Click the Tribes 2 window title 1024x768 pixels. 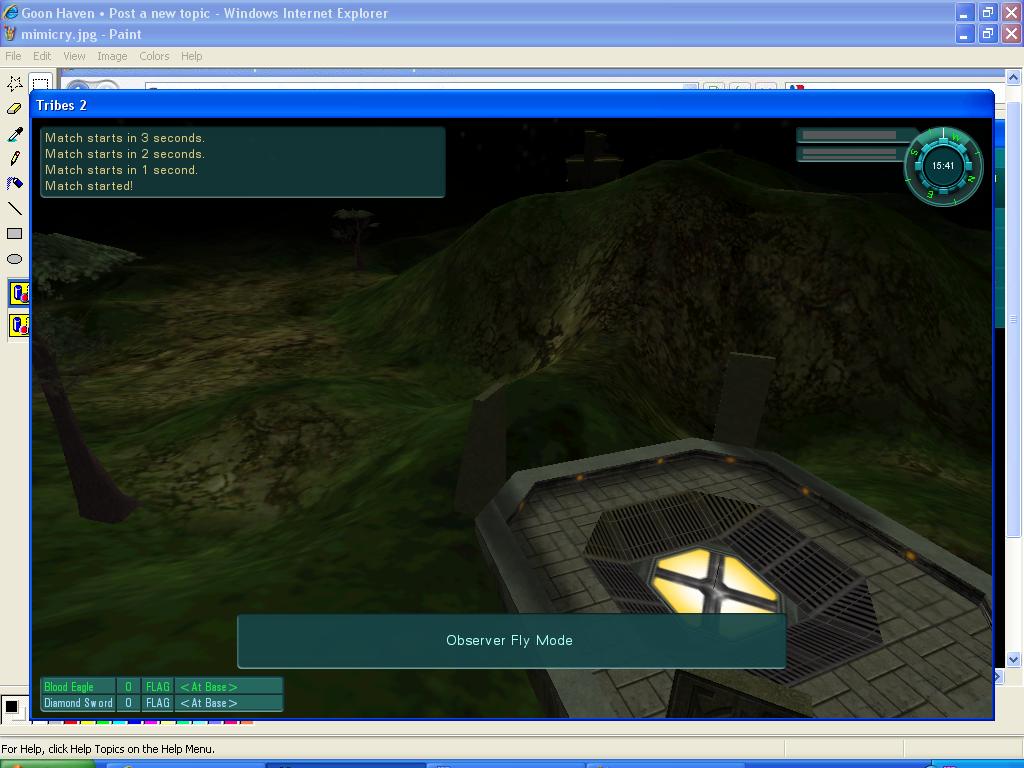click(61, 105)
